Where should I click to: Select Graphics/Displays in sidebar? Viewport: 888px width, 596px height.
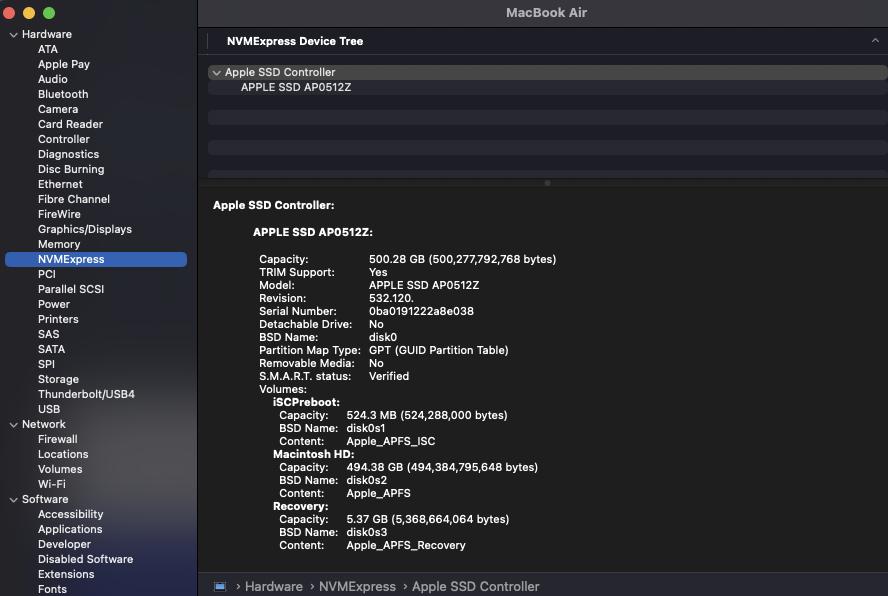pyautogui.click(x=85, y=229)
